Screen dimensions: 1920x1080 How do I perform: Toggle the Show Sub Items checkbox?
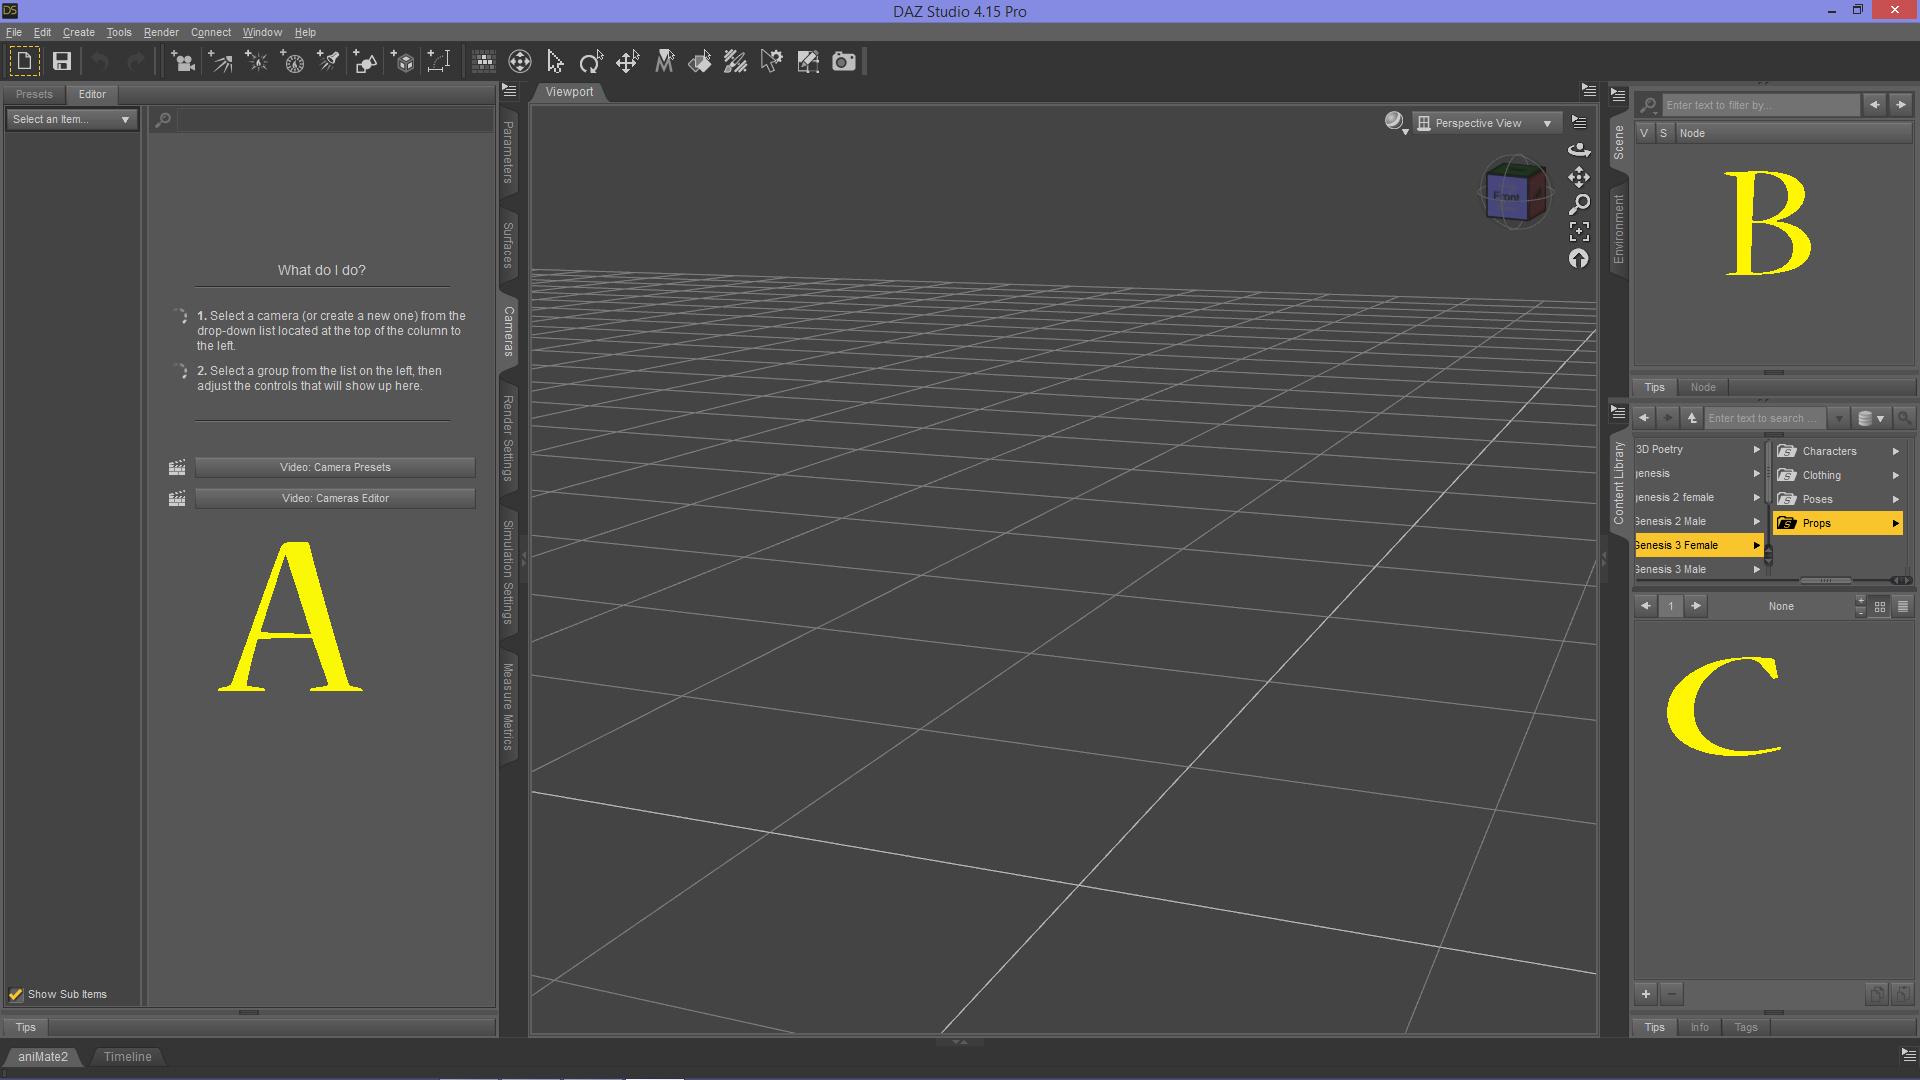click(x=16, y=994)
